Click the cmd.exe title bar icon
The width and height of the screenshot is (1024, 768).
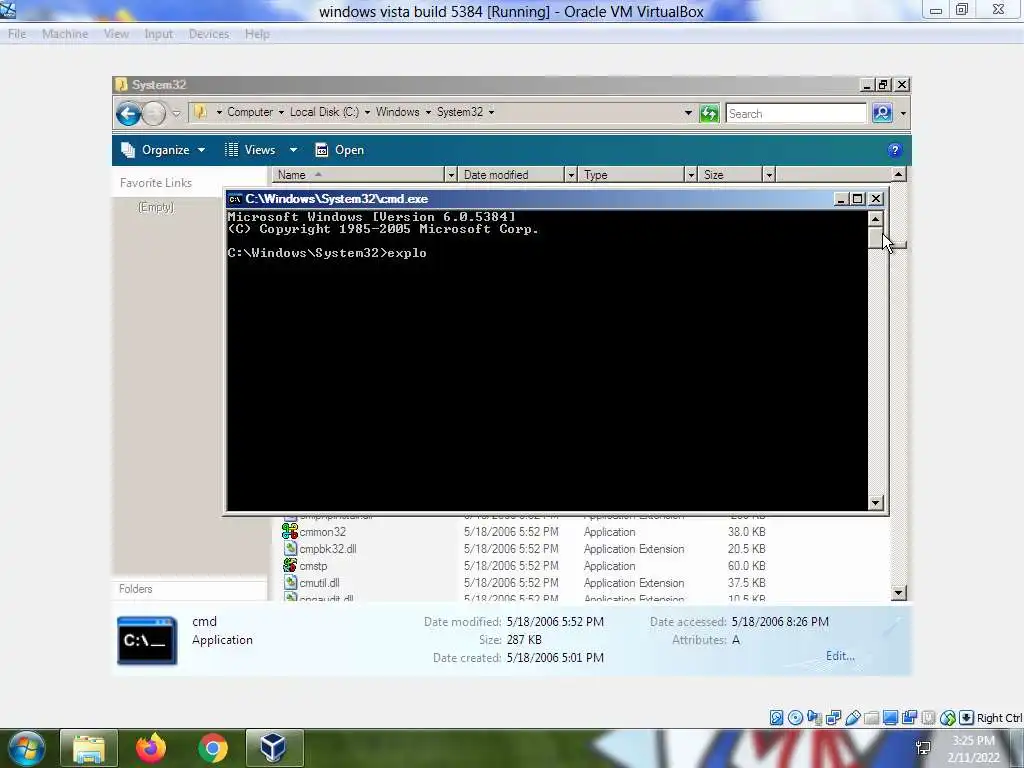234,199
